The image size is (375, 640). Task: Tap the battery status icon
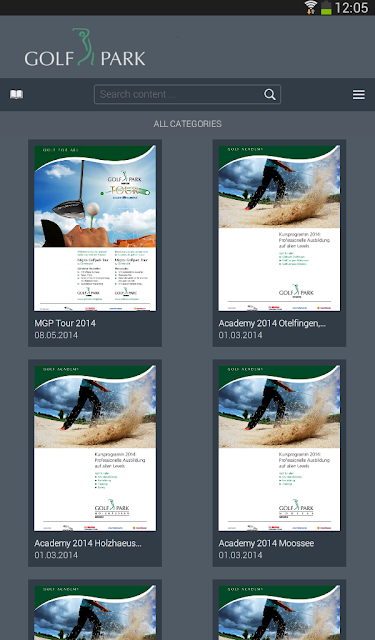[x=326, y=8]
